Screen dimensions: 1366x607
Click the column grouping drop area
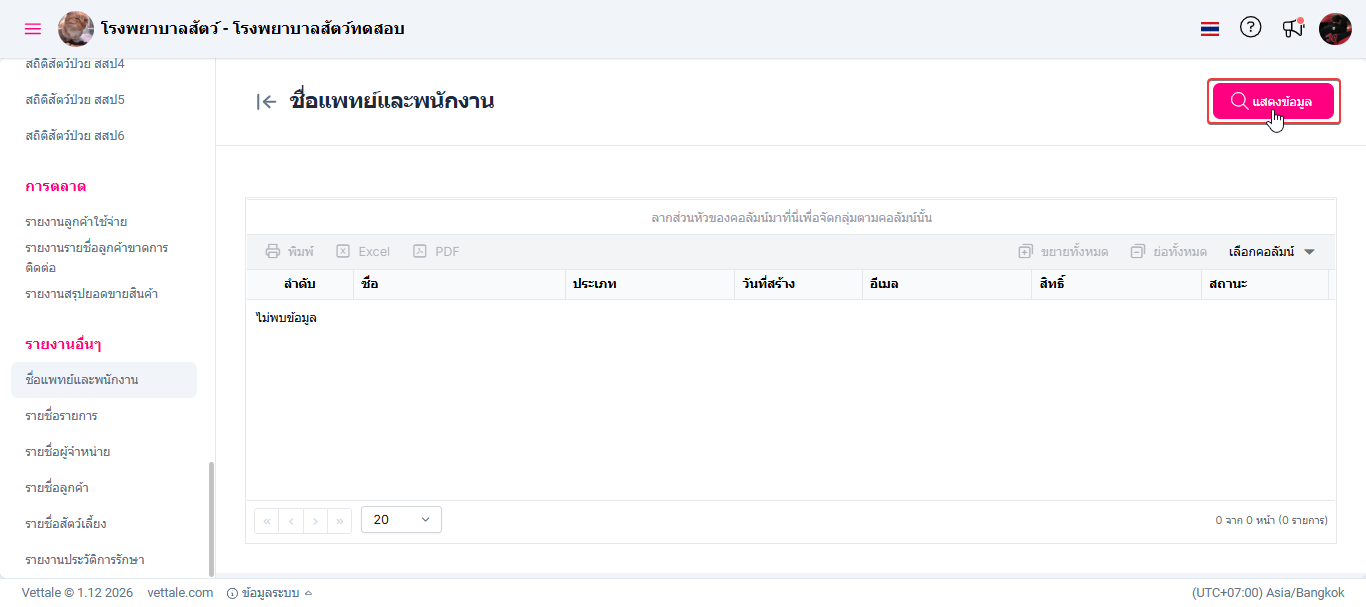[x=791, y=217]
